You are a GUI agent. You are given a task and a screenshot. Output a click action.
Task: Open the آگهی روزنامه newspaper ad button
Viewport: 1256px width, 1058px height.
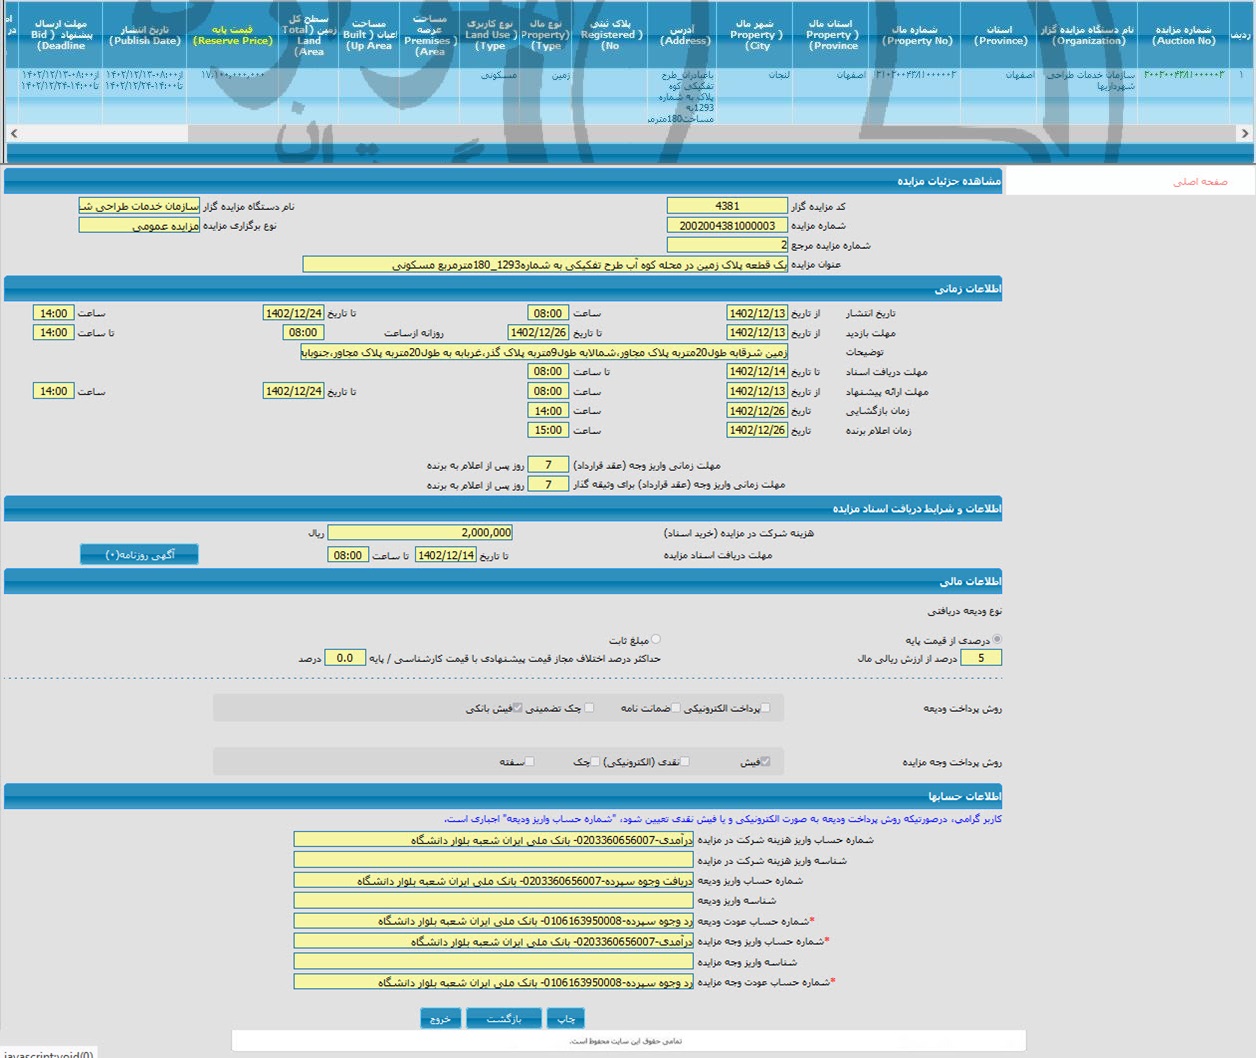[139, 554]
